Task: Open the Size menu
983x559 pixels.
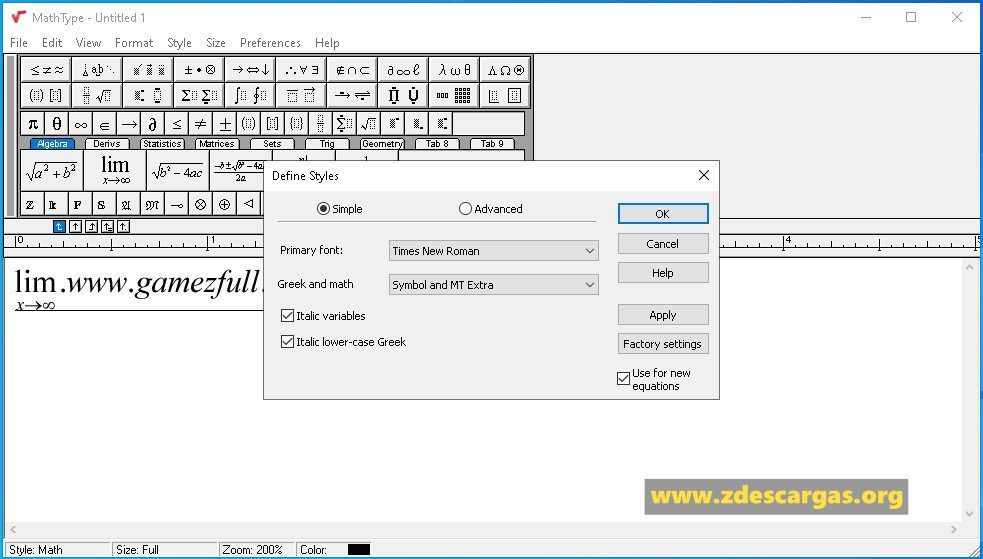Action: pos(216,43)
